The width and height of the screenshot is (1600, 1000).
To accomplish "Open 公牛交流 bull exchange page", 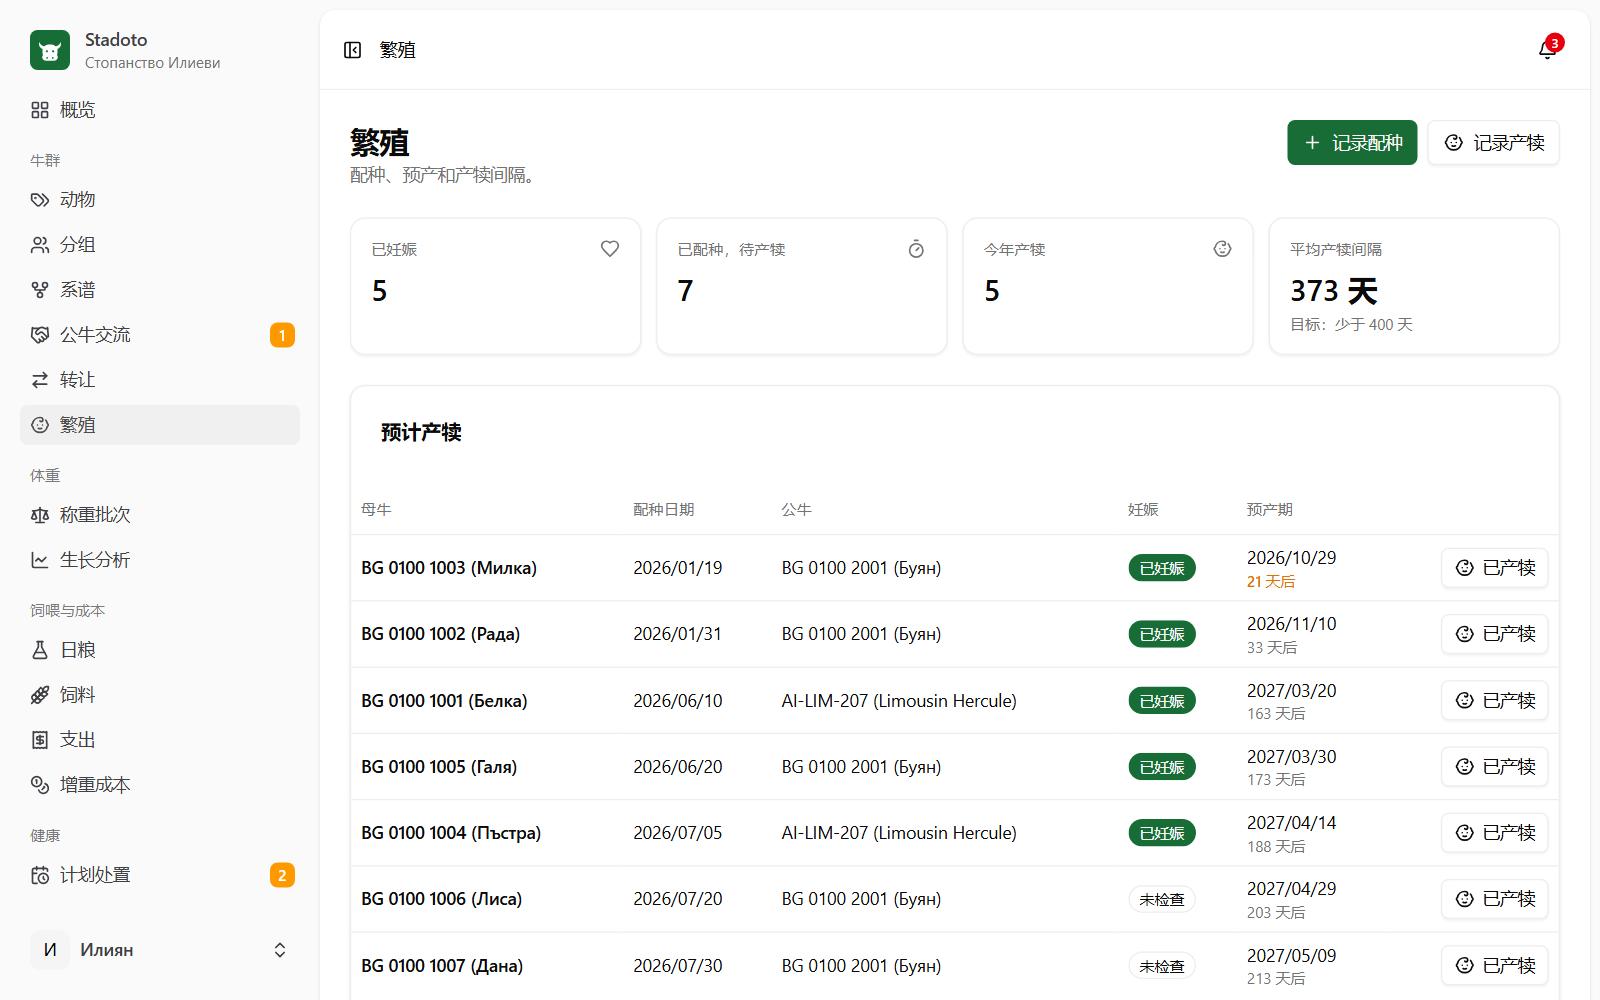I will (x=160, y=335).
